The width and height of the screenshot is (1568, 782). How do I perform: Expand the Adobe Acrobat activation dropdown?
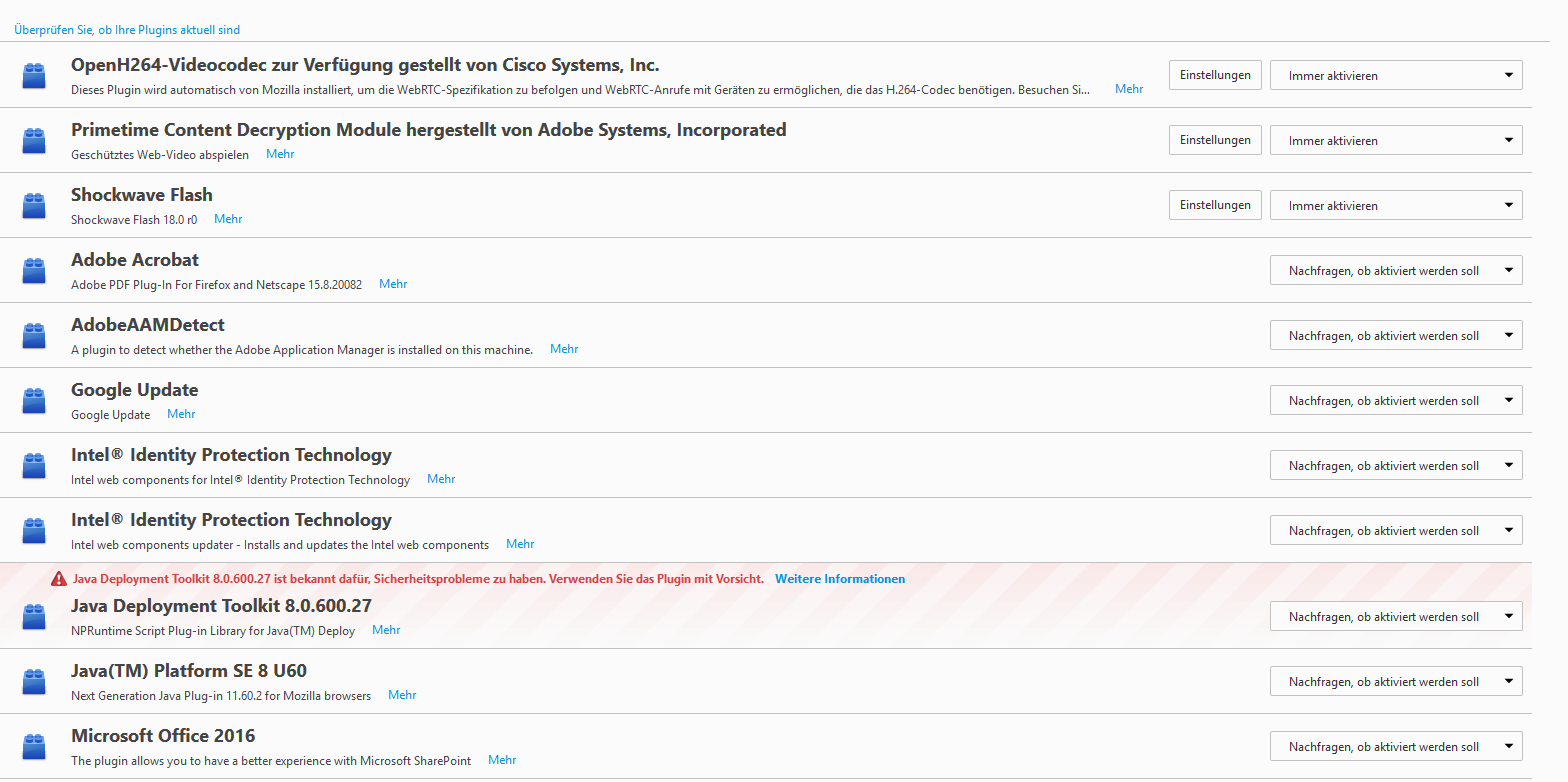point(1395,271)
